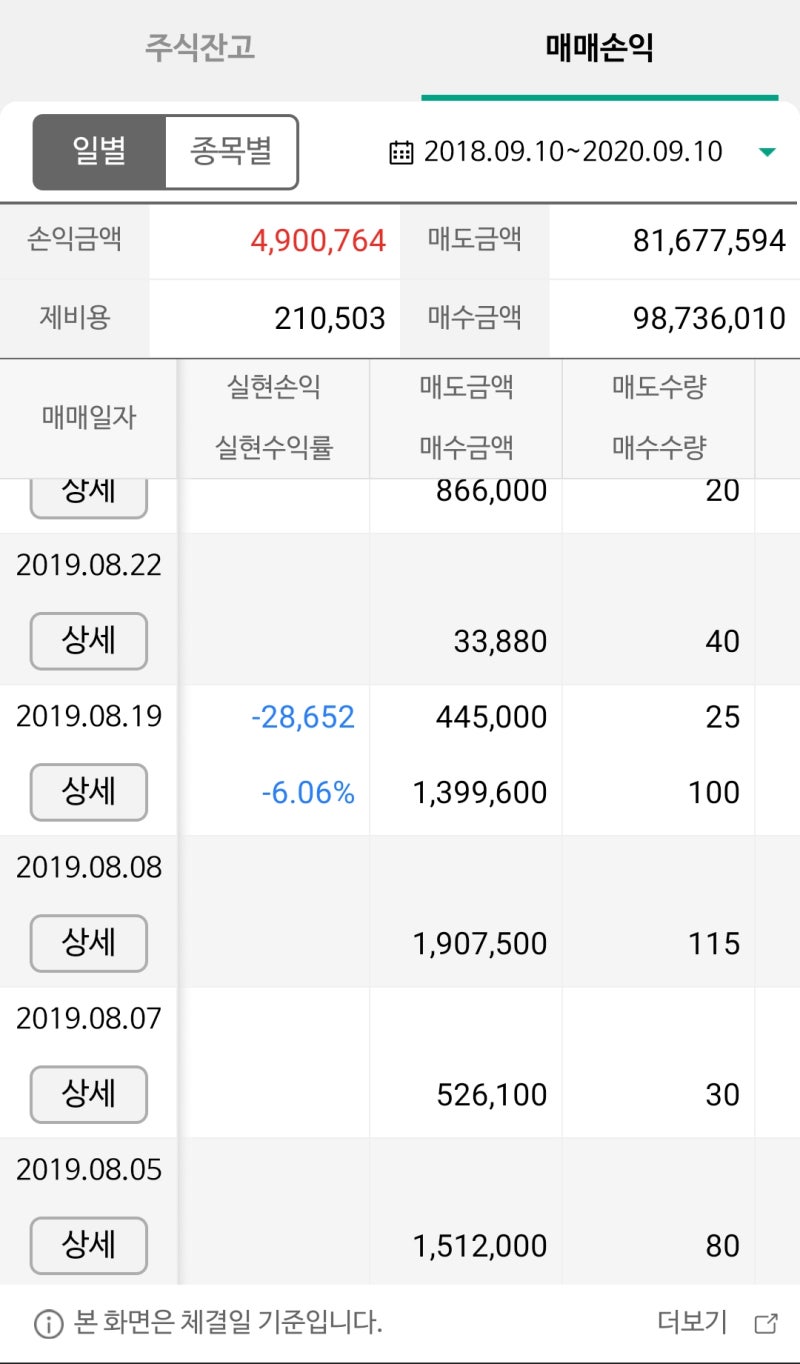
Task: Tap the green dropdown triangle after the dates
Action: (x=767, y=152)
